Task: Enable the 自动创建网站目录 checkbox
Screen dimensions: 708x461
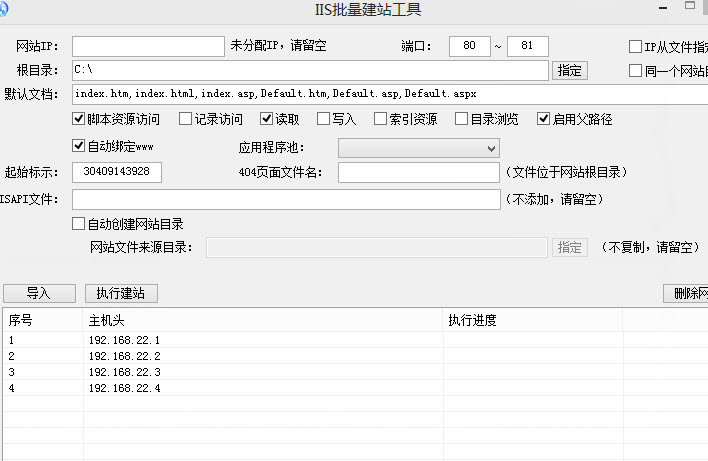Action: (79, 224)
